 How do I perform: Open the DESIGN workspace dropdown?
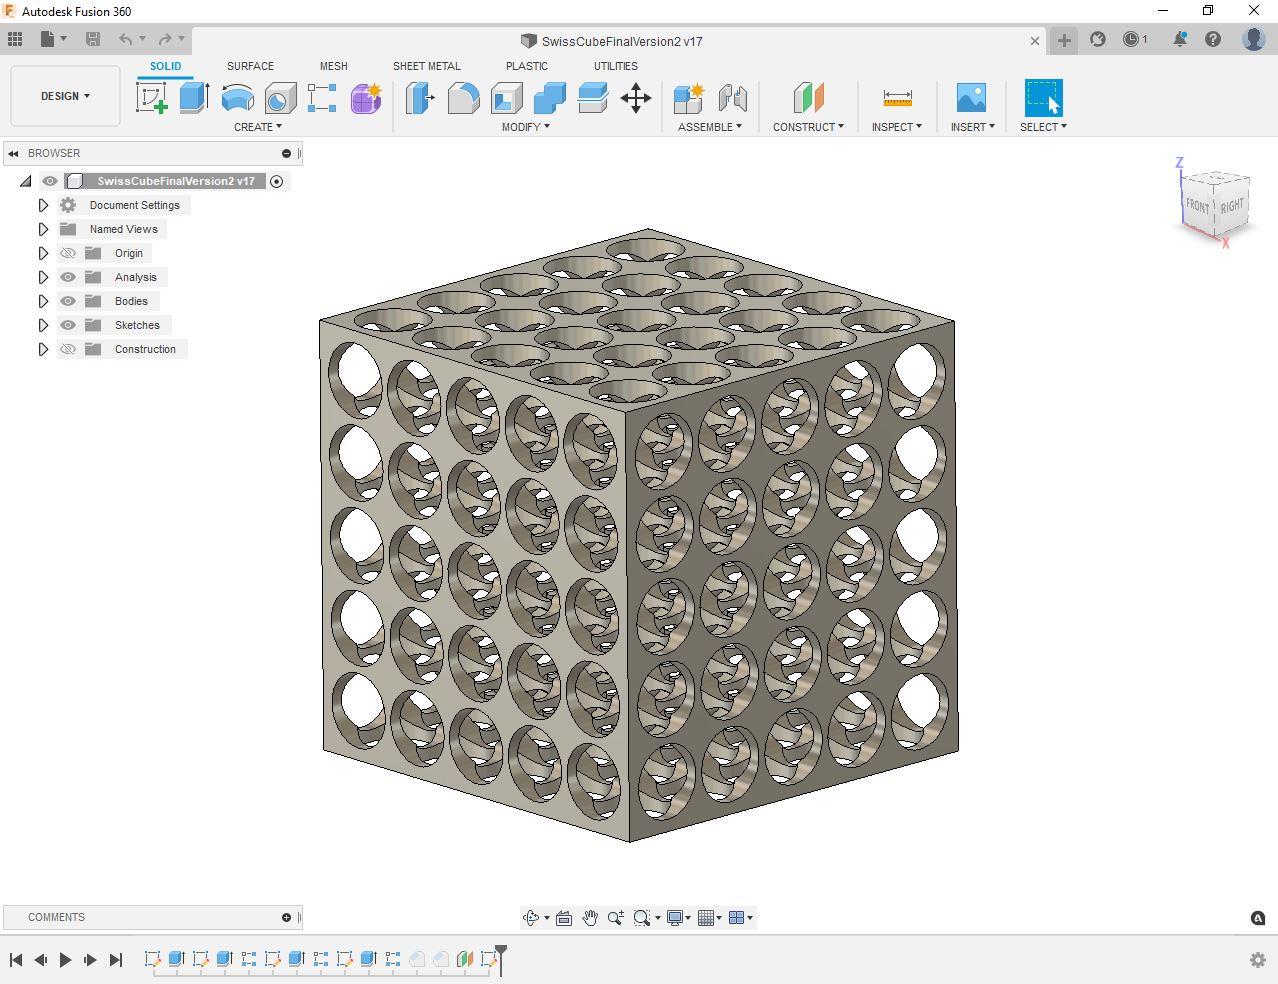click(x=64, y=96)
